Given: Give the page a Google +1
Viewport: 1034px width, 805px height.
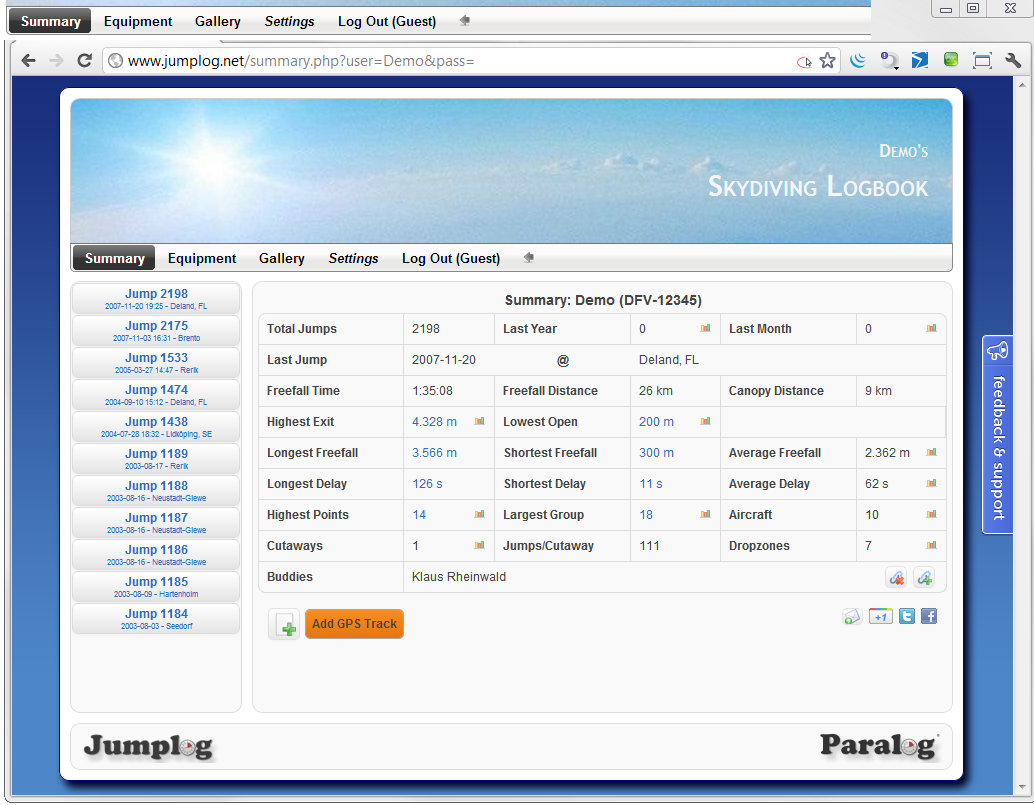Looking at the screenshot, I should click(881, 617).
